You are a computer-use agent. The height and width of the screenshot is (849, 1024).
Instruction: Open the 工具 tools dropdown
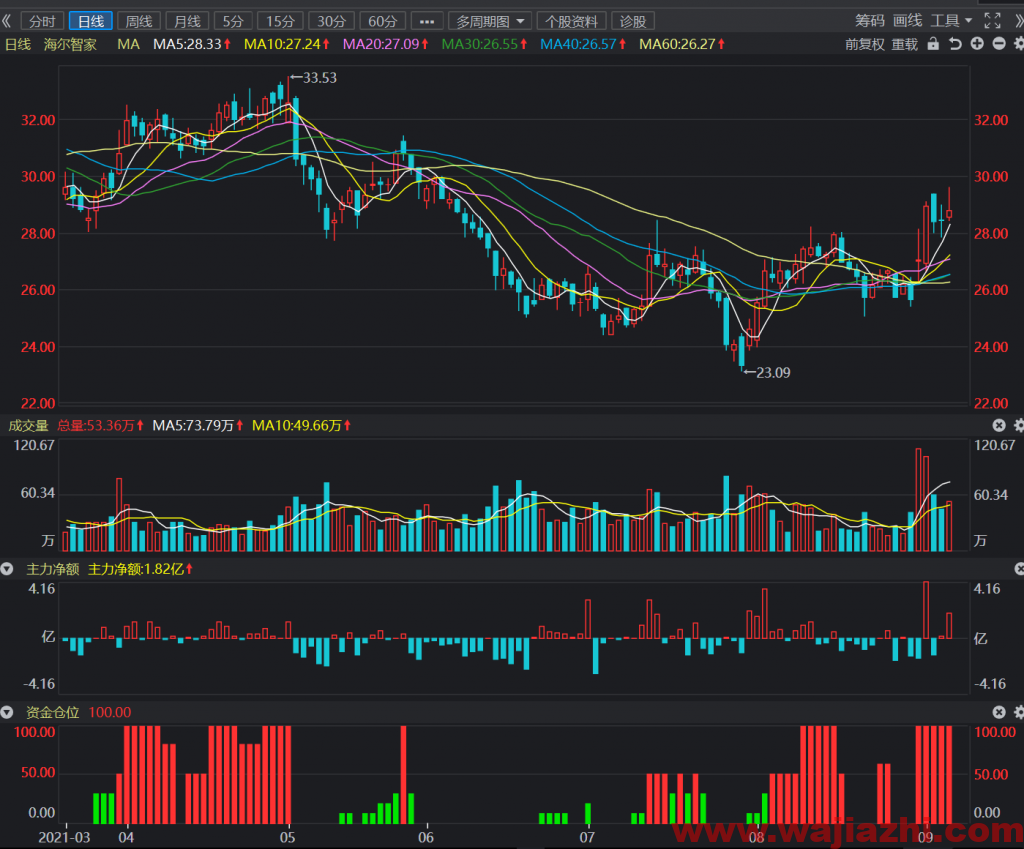click(952, 21)
